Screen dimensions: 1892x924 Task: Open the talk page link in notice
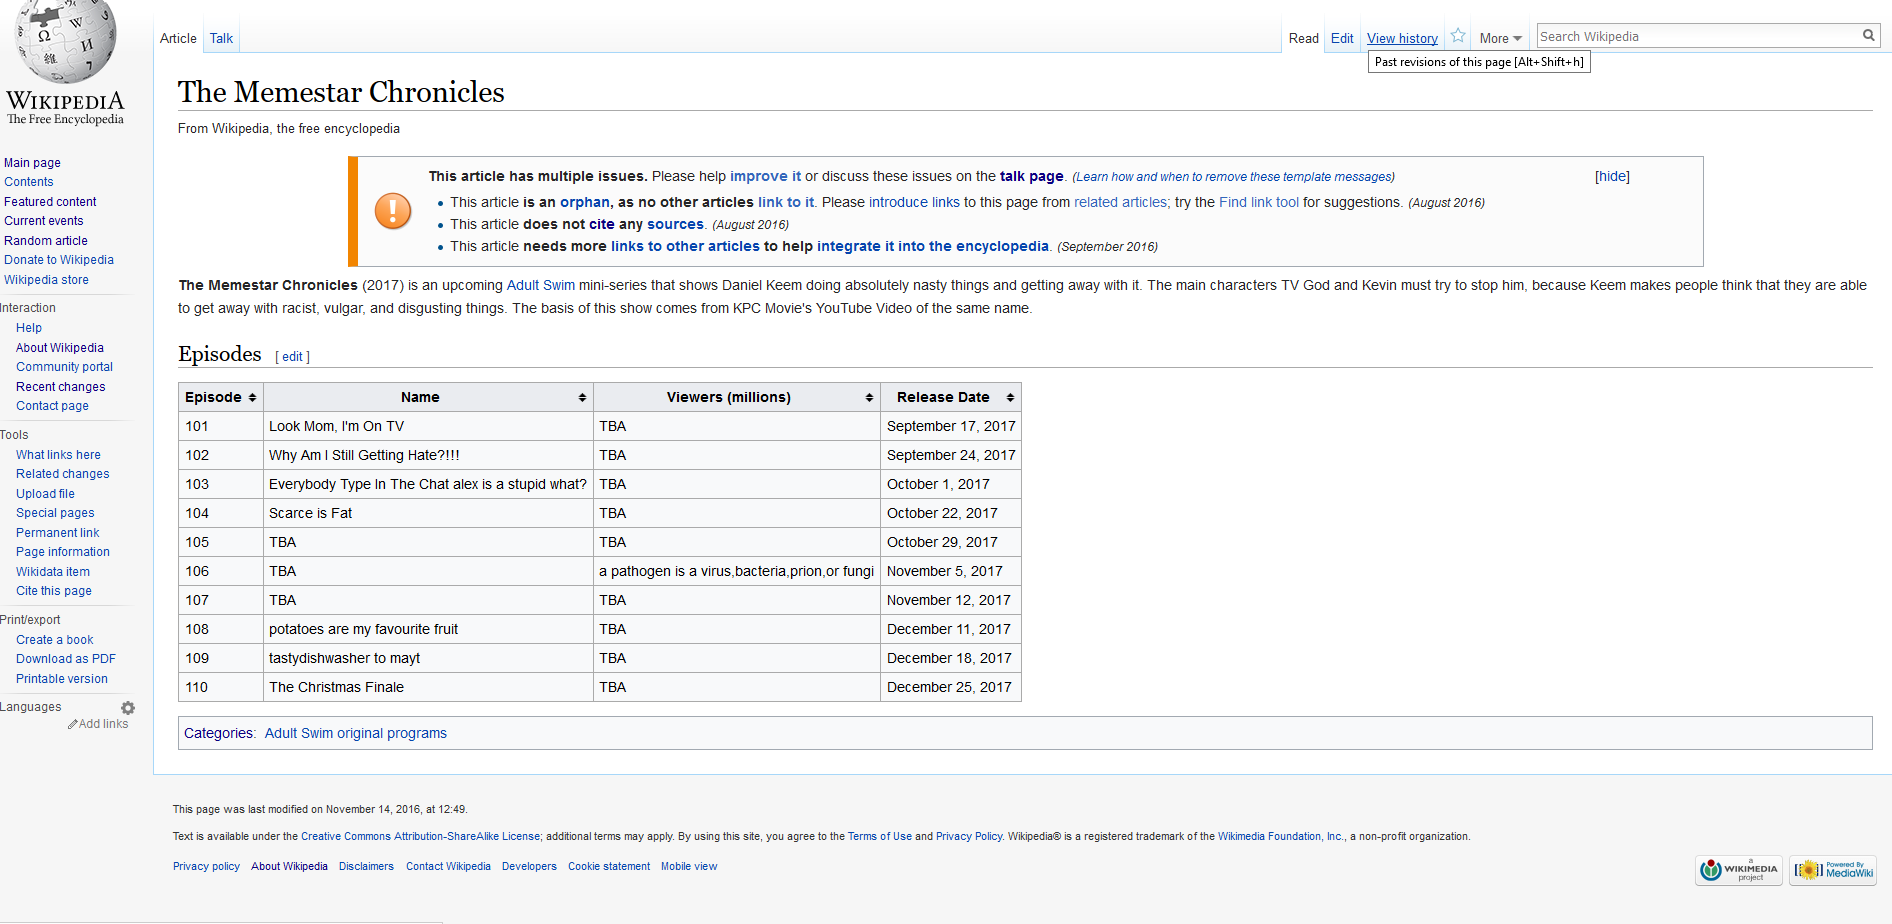[x=1032, y=176]
